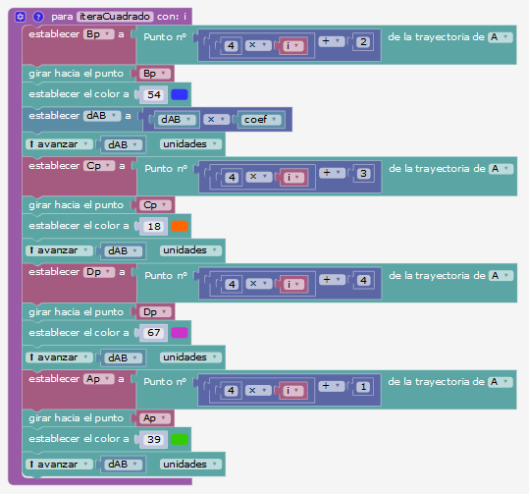529x494 pixels.
Task: Click the iteraCuadrado procedure name field
Action: (x=115, y=17)
